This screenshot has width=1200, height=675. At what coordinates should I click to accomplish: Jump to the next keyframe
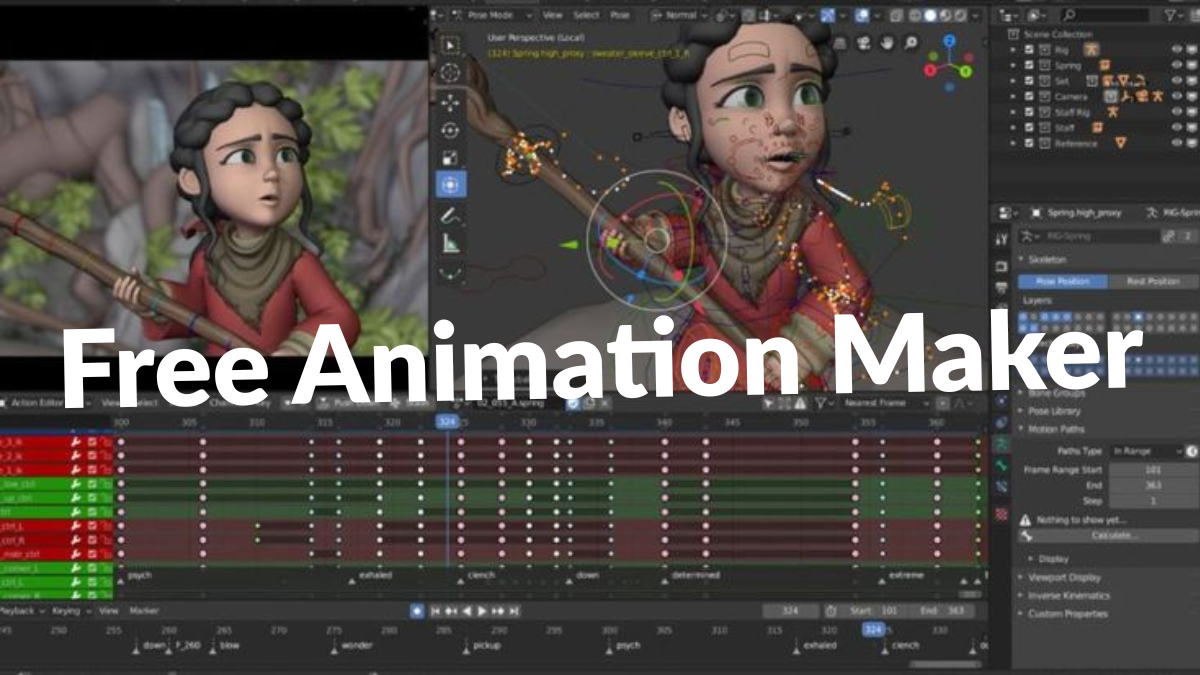[x=497, y=610]
